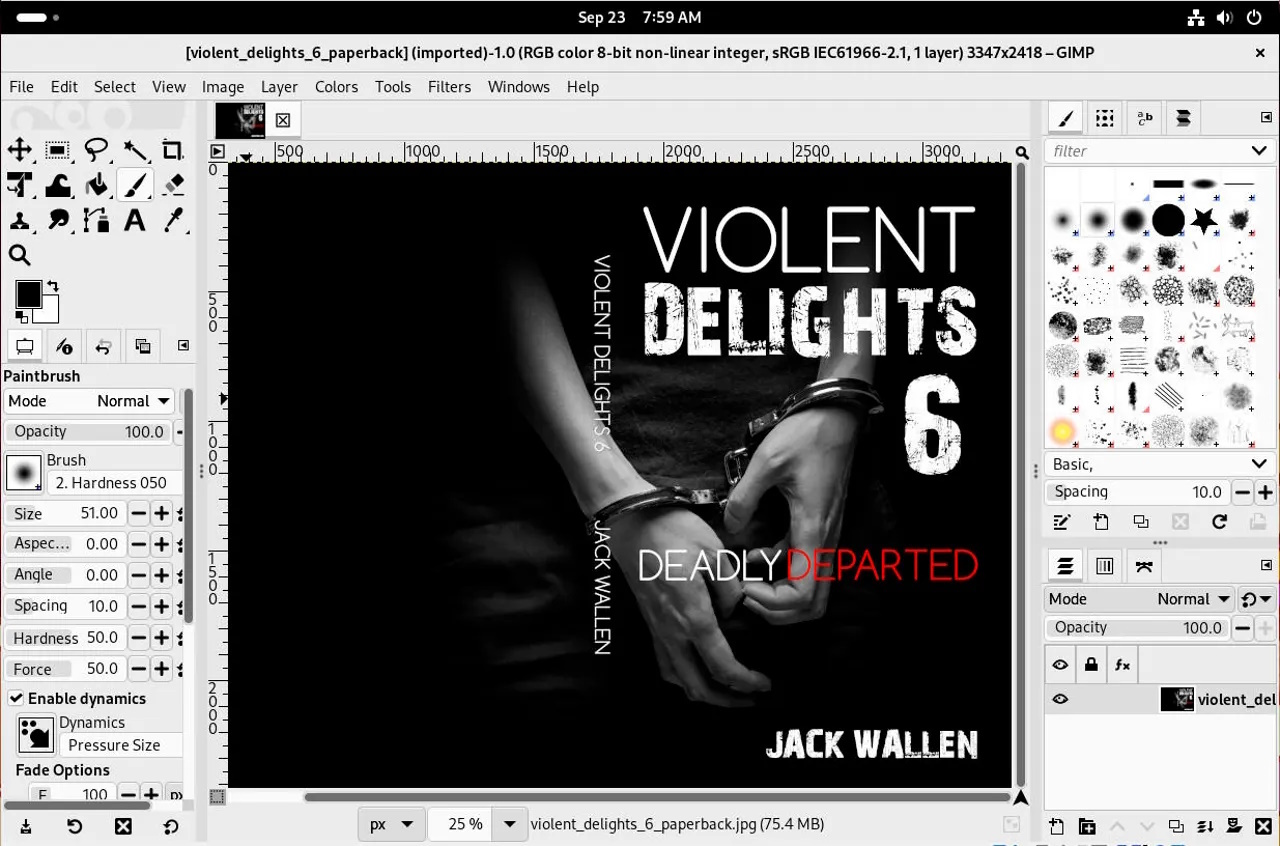
Task: Select the Paintbrush tool
Action: pos(134,185)
